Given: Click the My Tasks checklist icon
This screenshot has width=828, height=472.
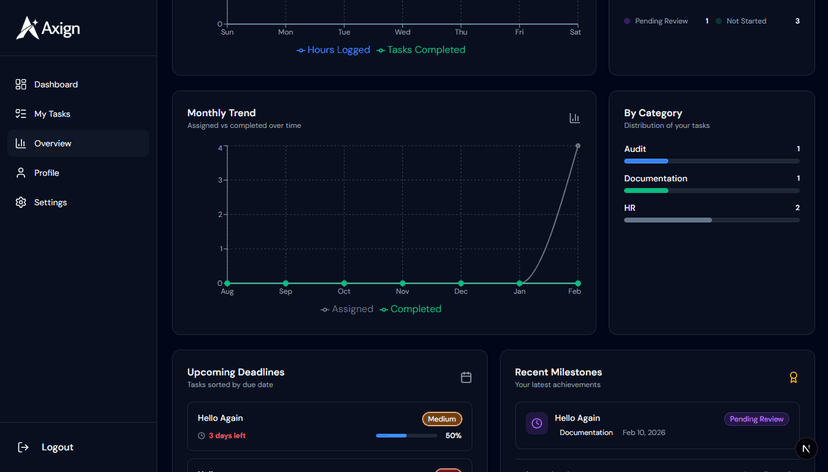Looking at the screenshot, I should coord(21,114).
